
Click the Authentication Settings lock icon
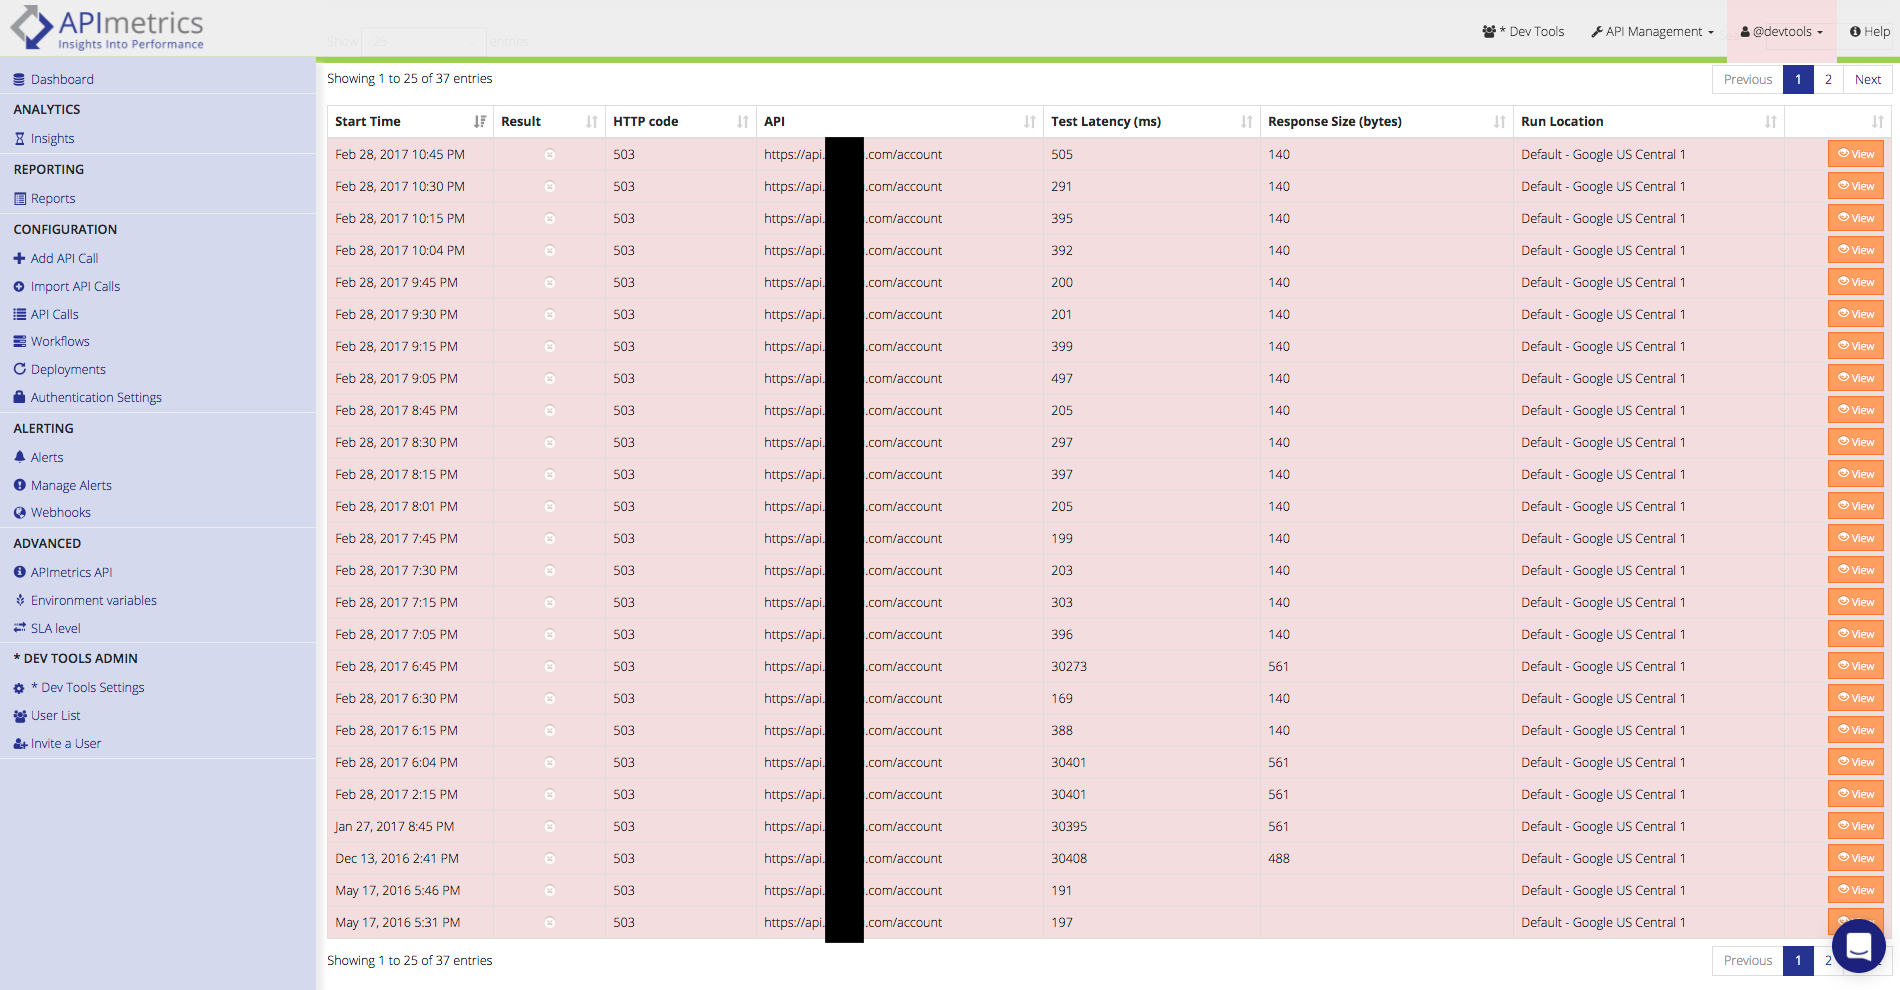pyautogui.click(x=19, y=397)
